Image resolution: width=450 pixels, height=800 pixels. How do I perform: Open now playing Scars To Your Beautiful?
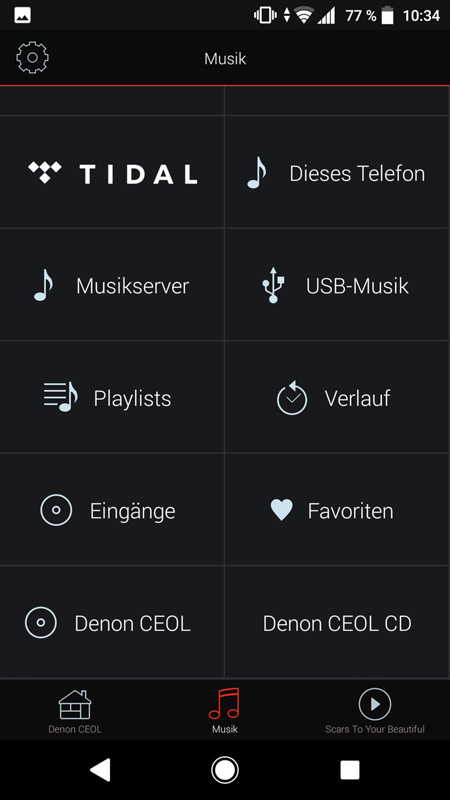[x=375, y=711]
